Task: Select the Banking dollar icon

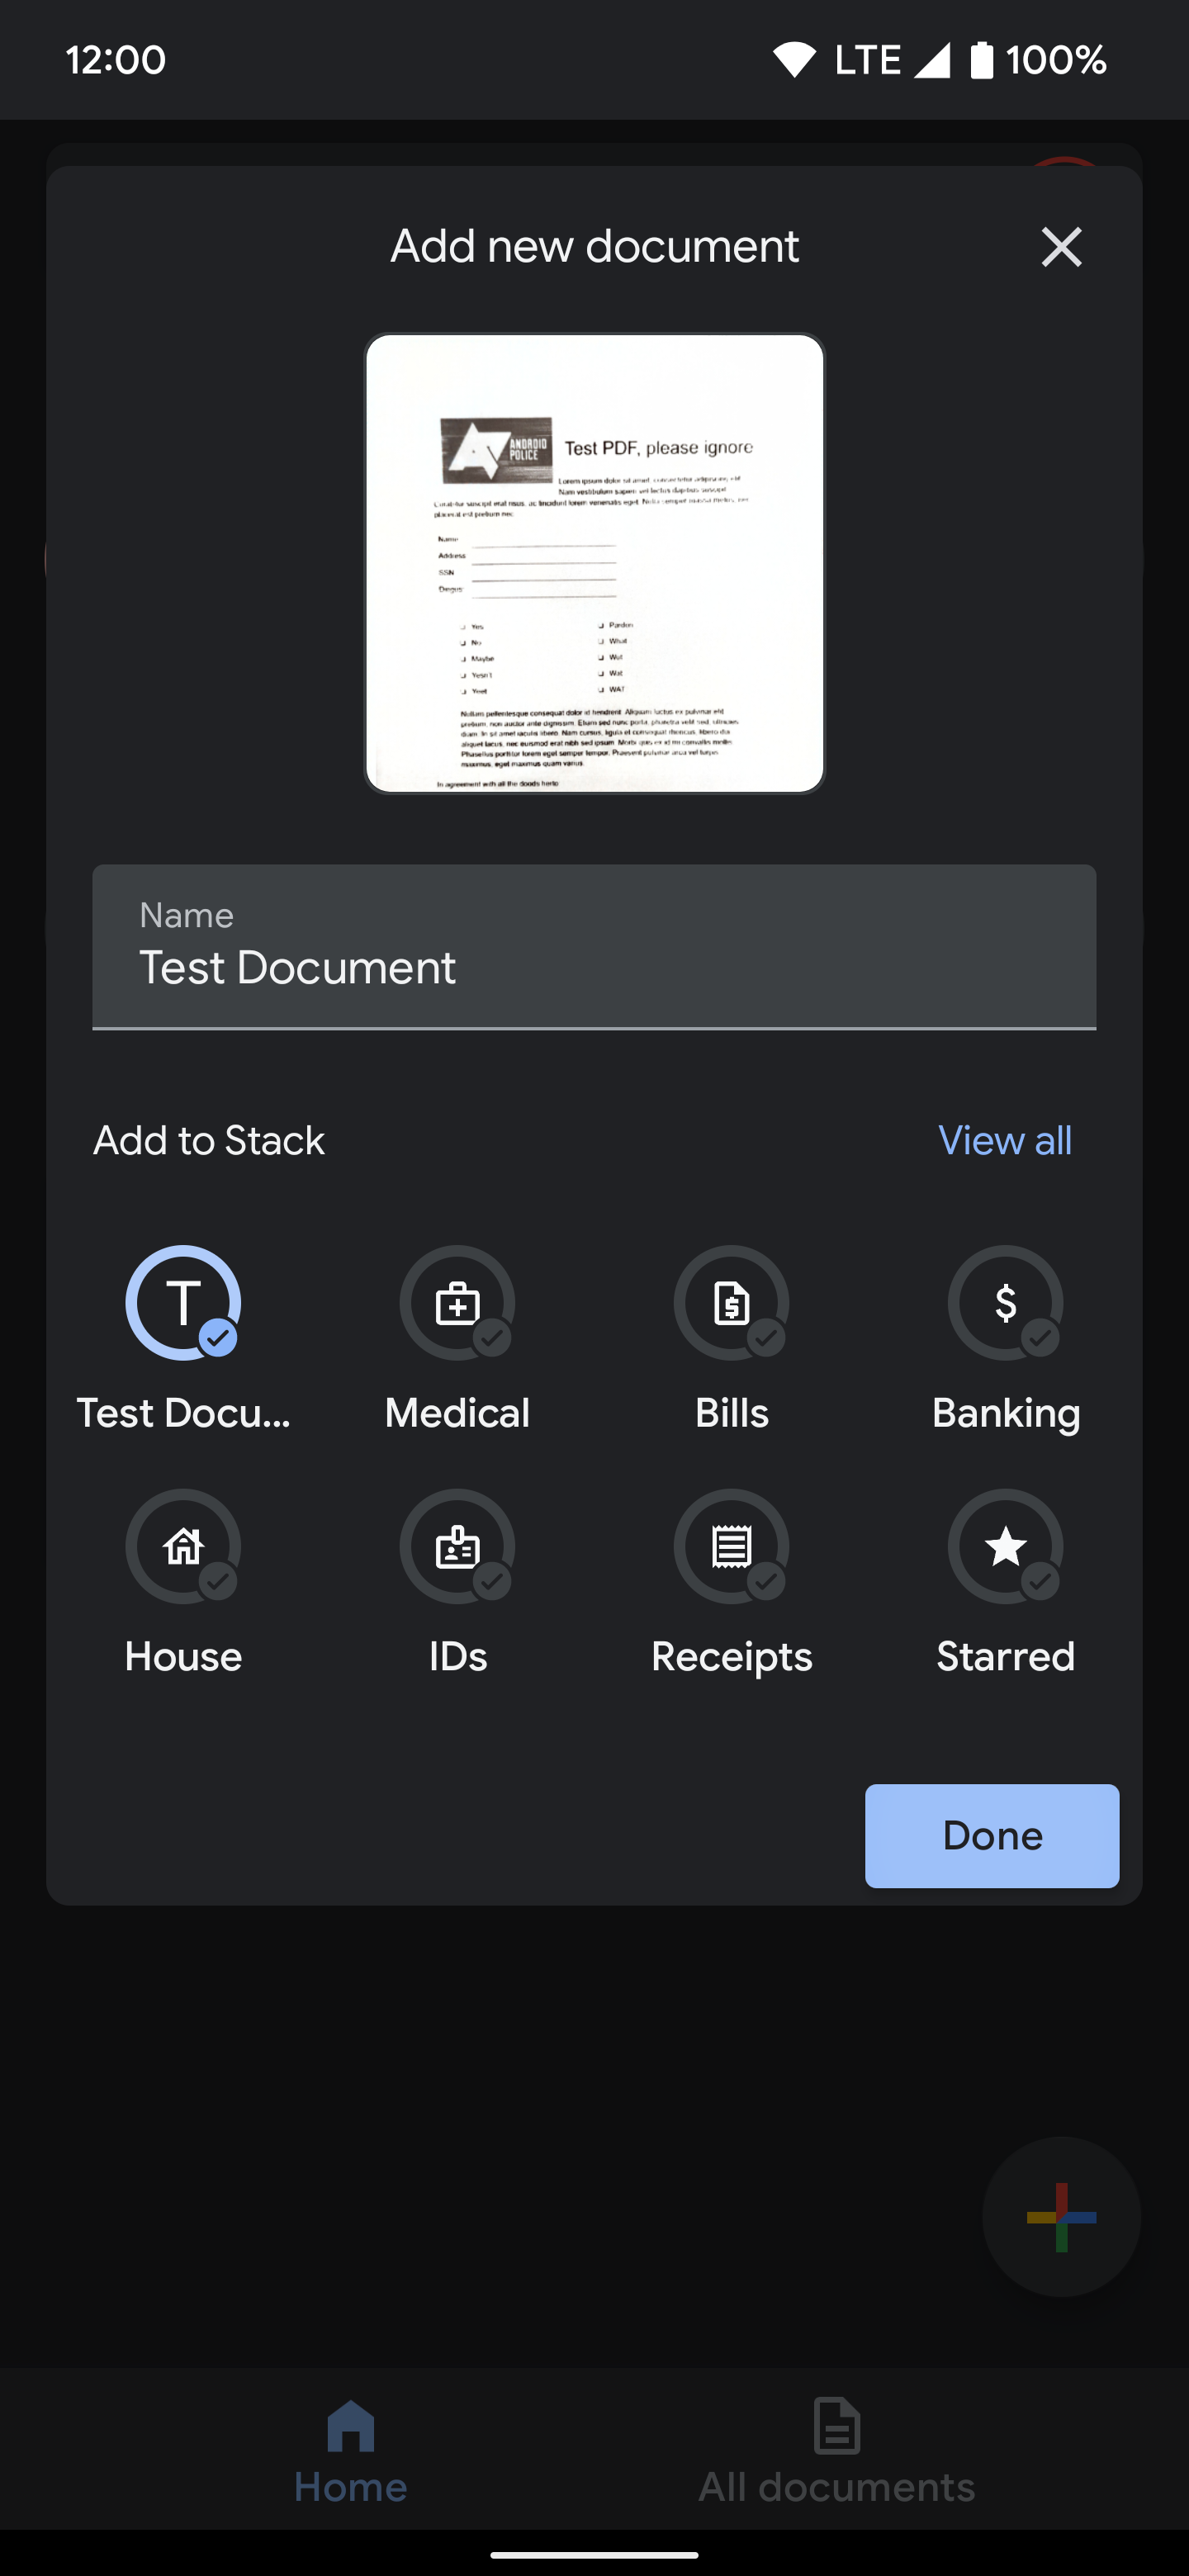Action: [x=1006, y=1304]
